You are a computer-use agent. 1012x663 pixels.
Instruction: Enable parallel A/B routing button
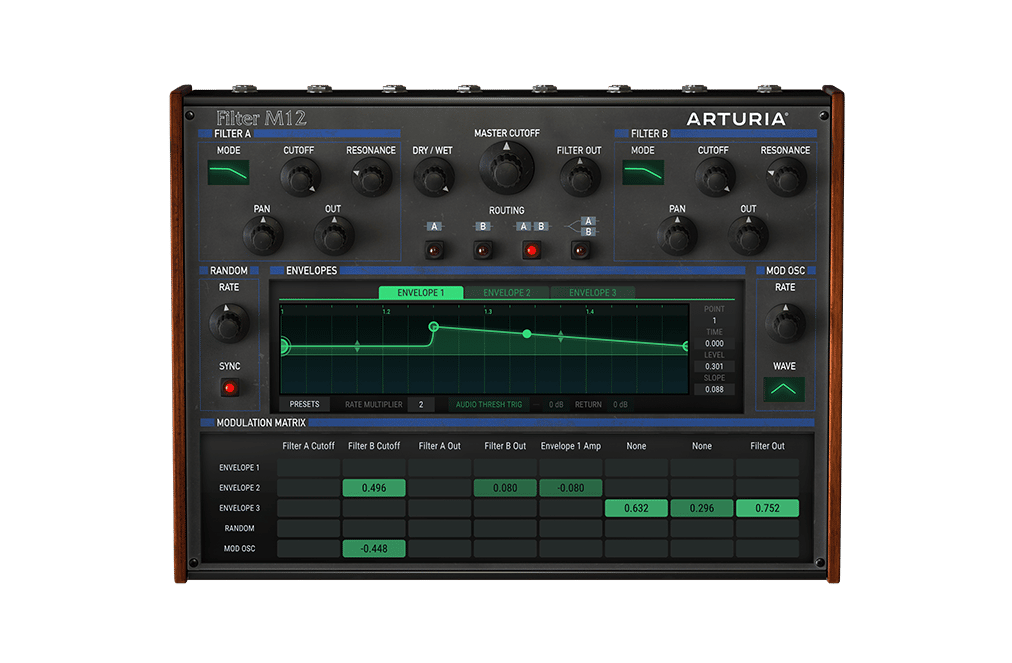[x=580, y=250]
